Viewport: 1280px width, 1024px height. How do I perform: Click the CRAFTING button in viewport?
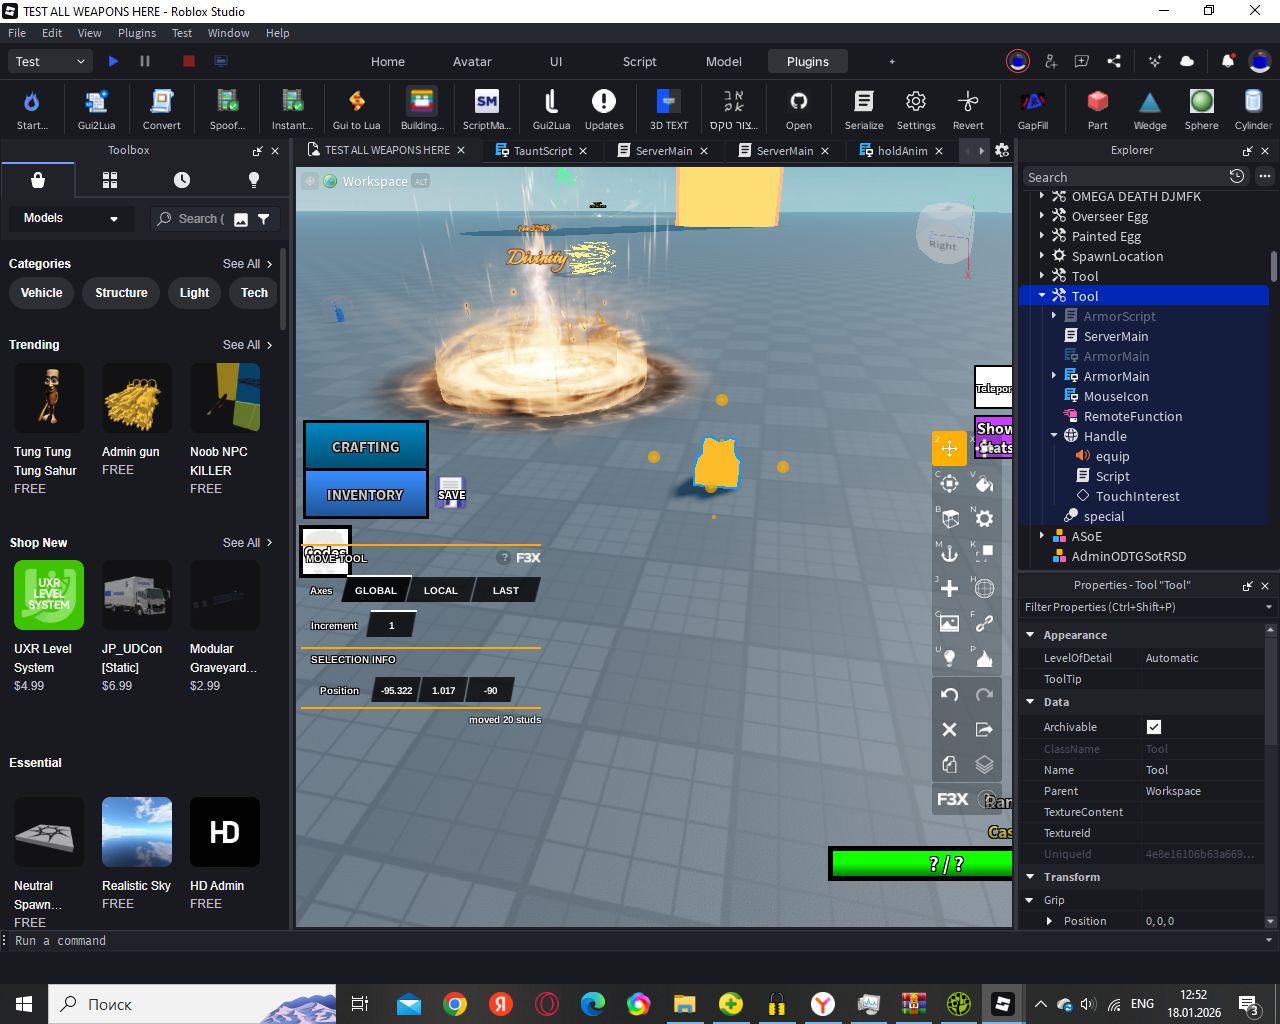(366, 446)
